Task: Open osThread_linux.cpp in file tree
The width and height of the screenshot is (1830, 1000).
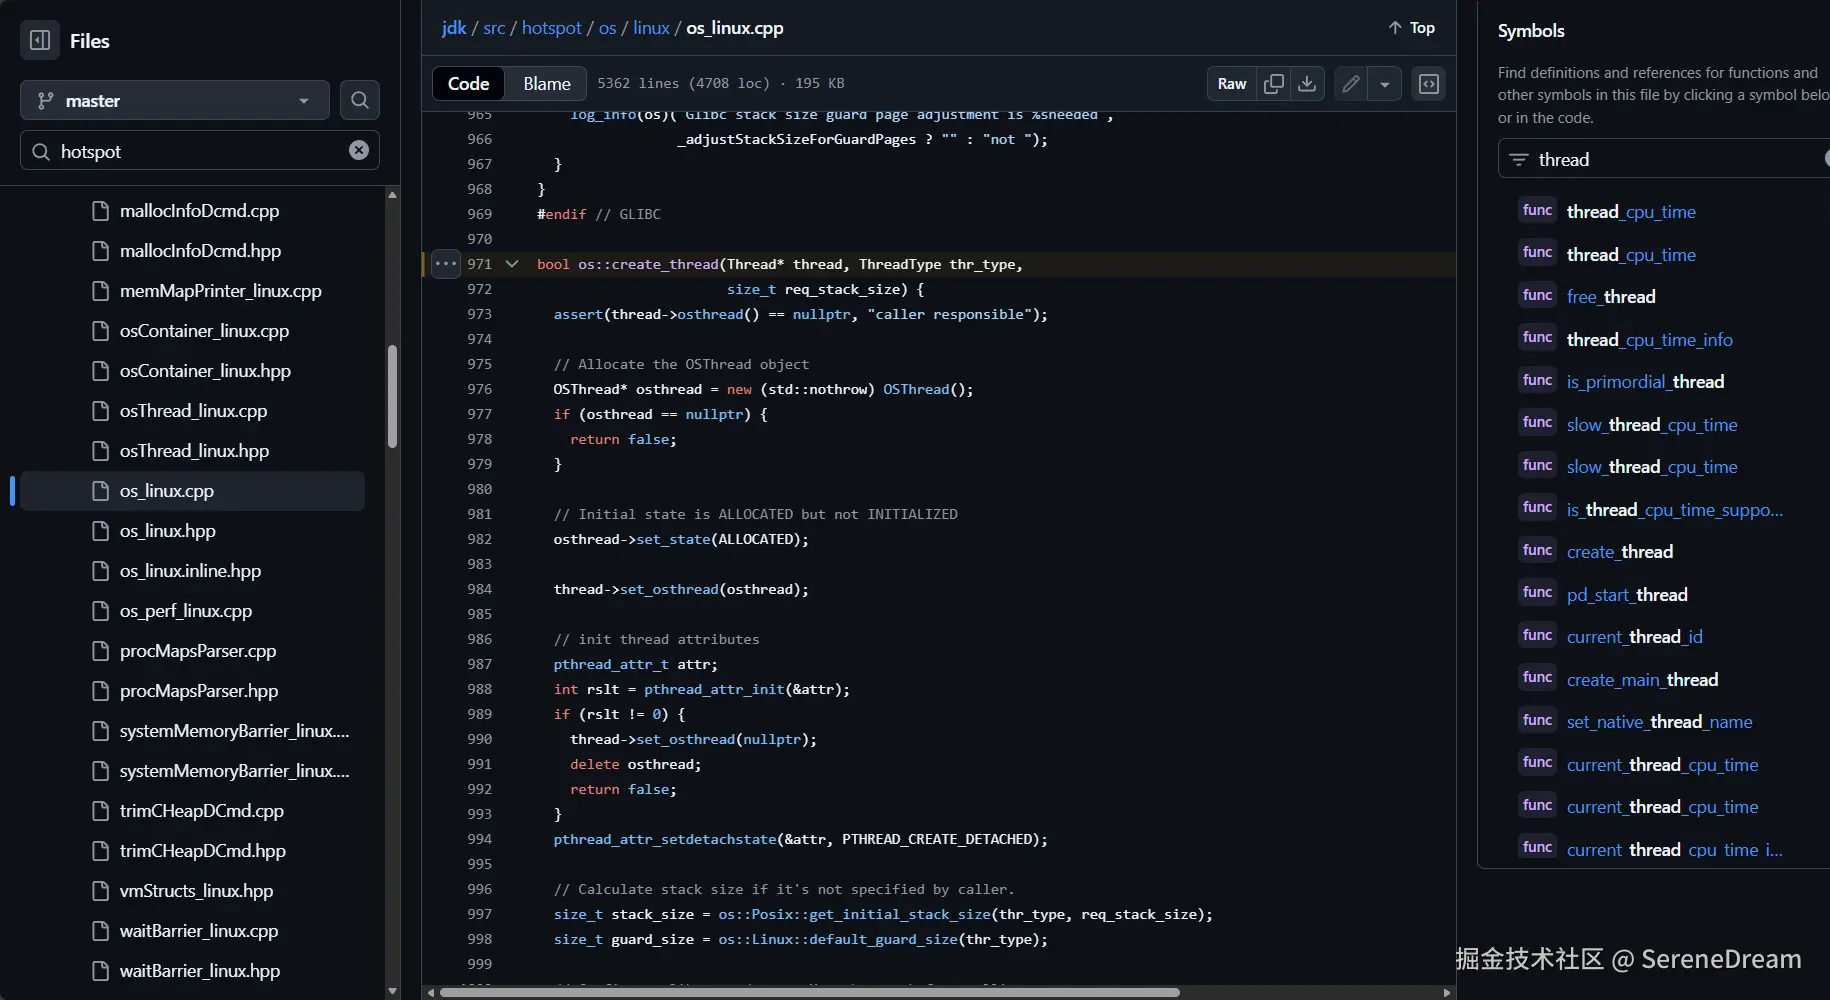Action: tap(193, 411)
